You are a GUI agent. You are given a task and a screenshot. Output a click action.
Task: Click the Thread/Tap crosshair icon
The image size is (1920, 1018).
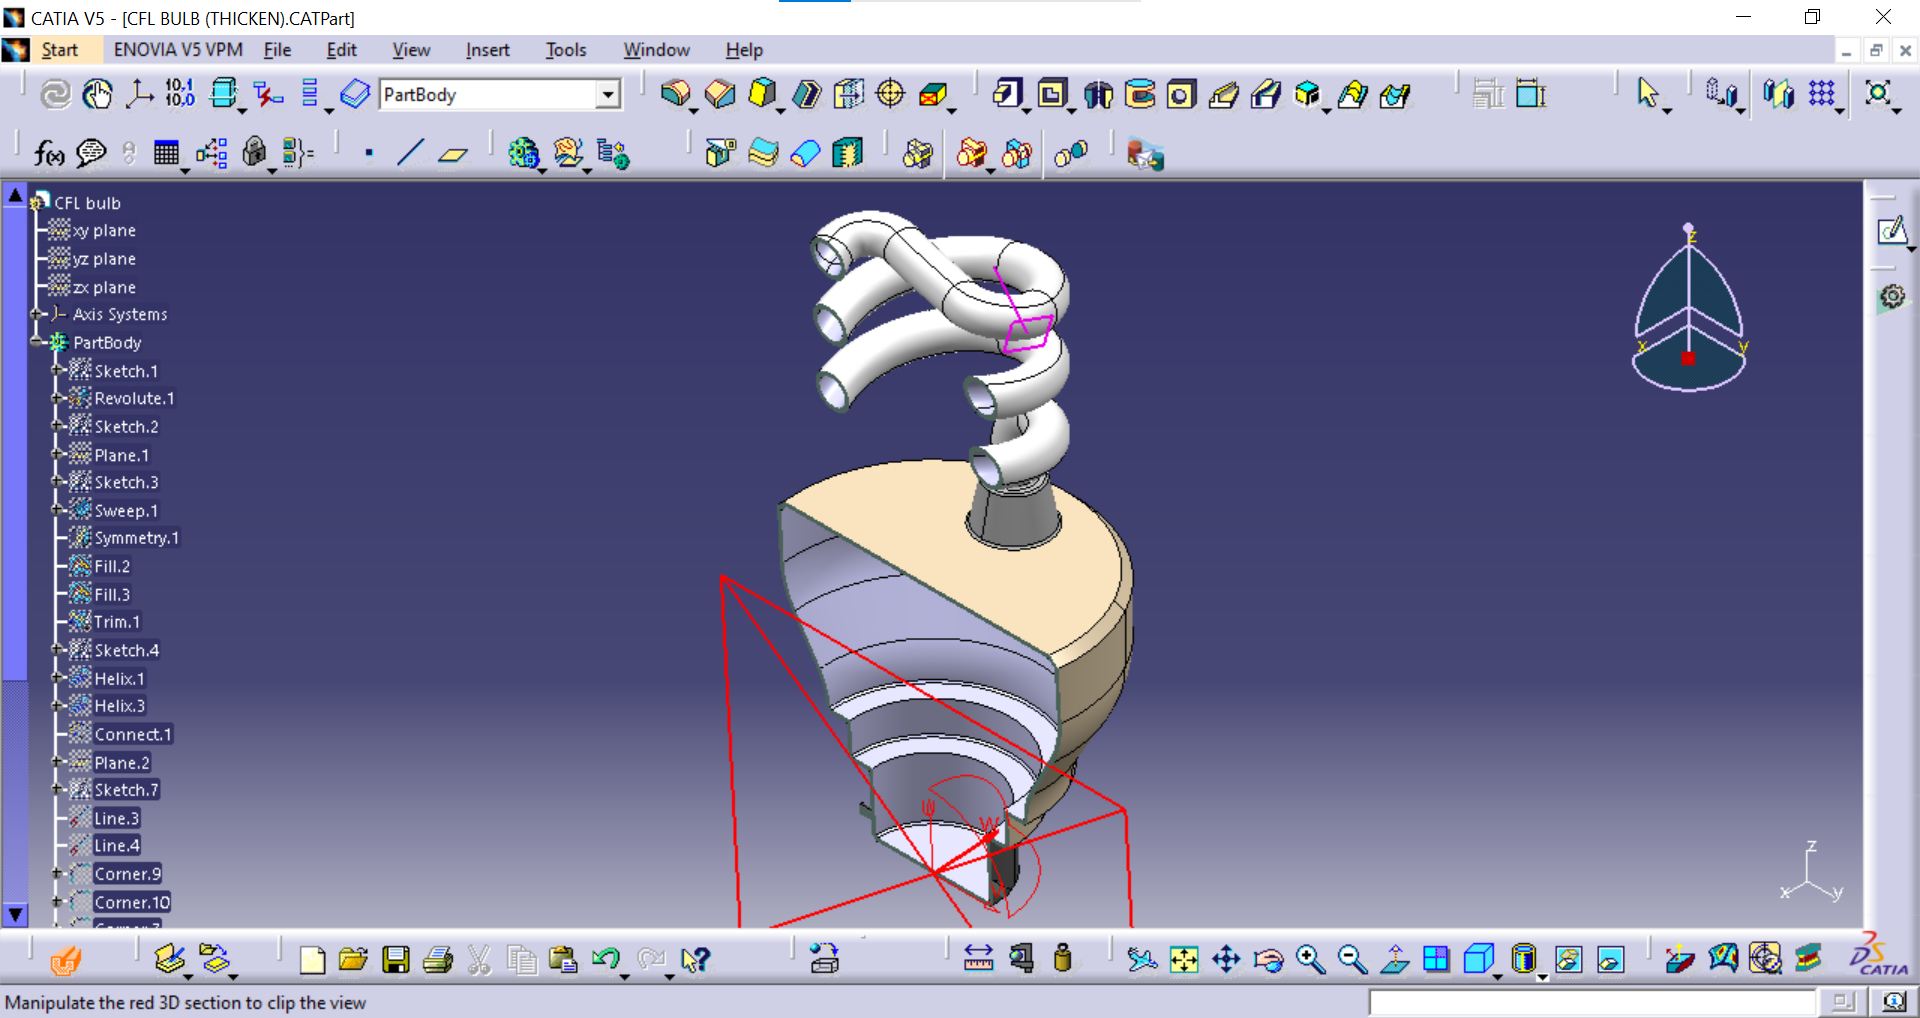point(890,94)
